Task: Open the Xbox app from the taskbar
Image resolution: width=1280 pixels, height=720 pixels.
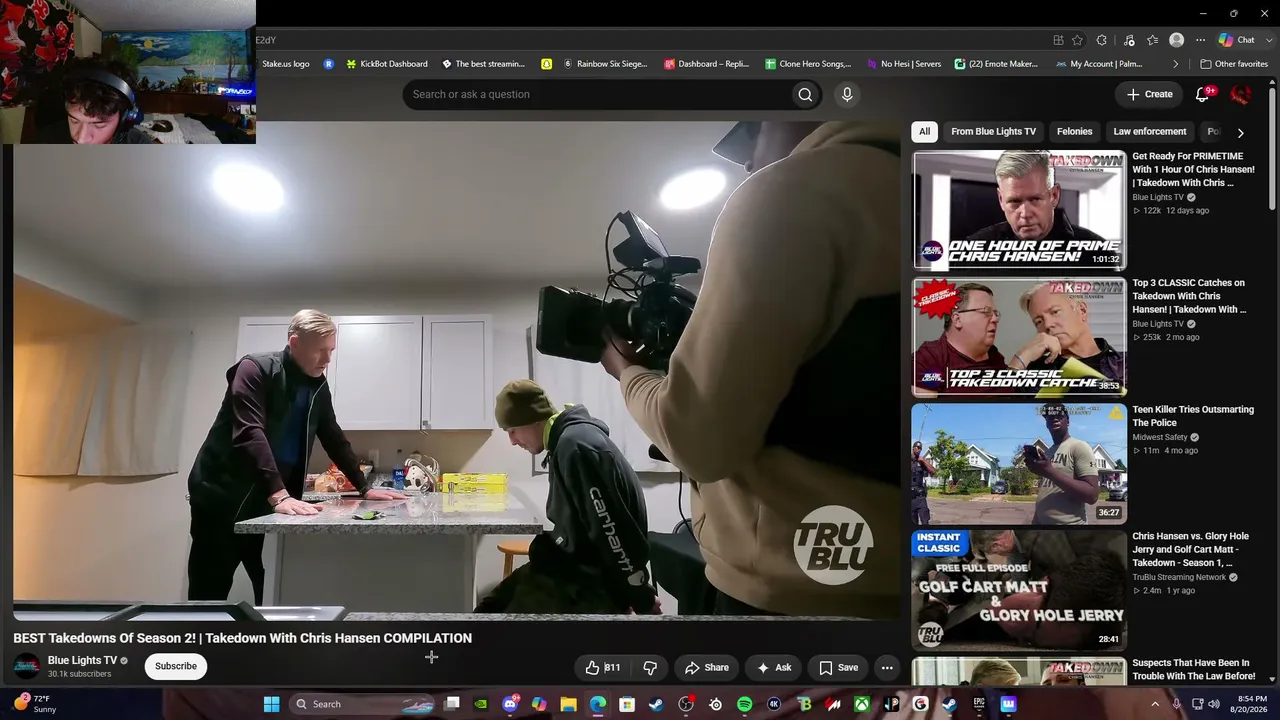Action: point(861,704)
